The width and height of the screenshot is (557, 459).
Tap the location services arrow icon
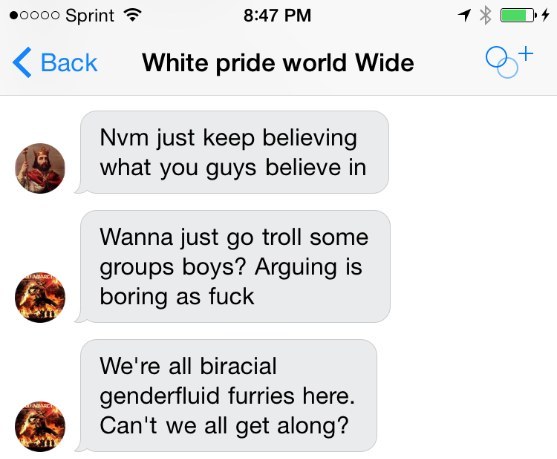tap(464, 15)
